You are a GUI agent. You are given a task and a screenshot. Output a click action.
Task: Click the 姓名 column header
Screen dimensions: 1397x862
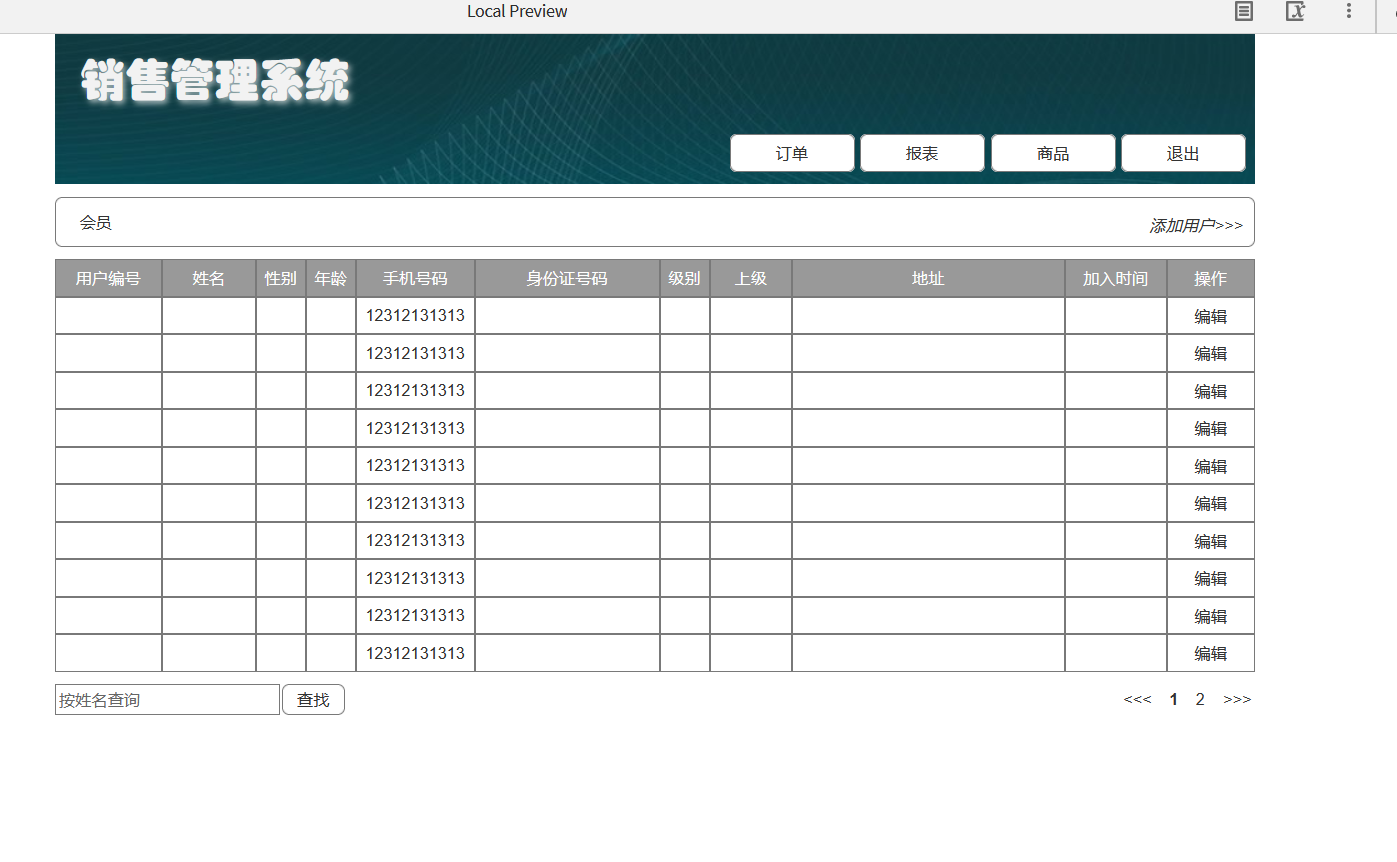pyautogui.click(x=209, y=278)
